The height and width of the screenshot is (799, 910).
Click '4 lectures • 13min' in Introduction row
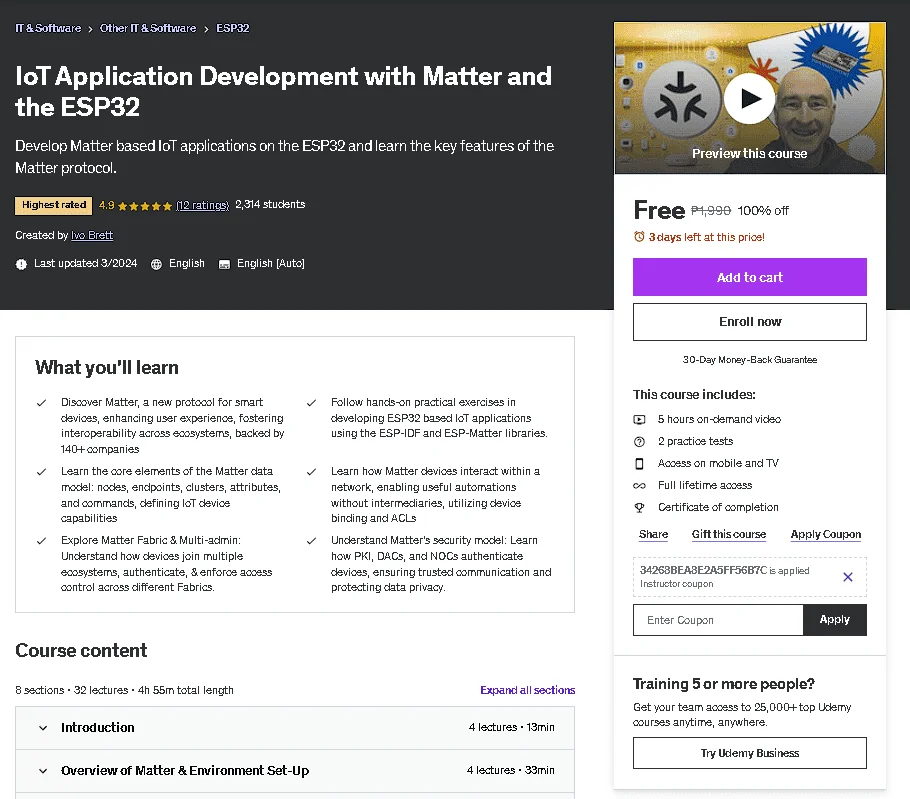[x=511, y=727]
